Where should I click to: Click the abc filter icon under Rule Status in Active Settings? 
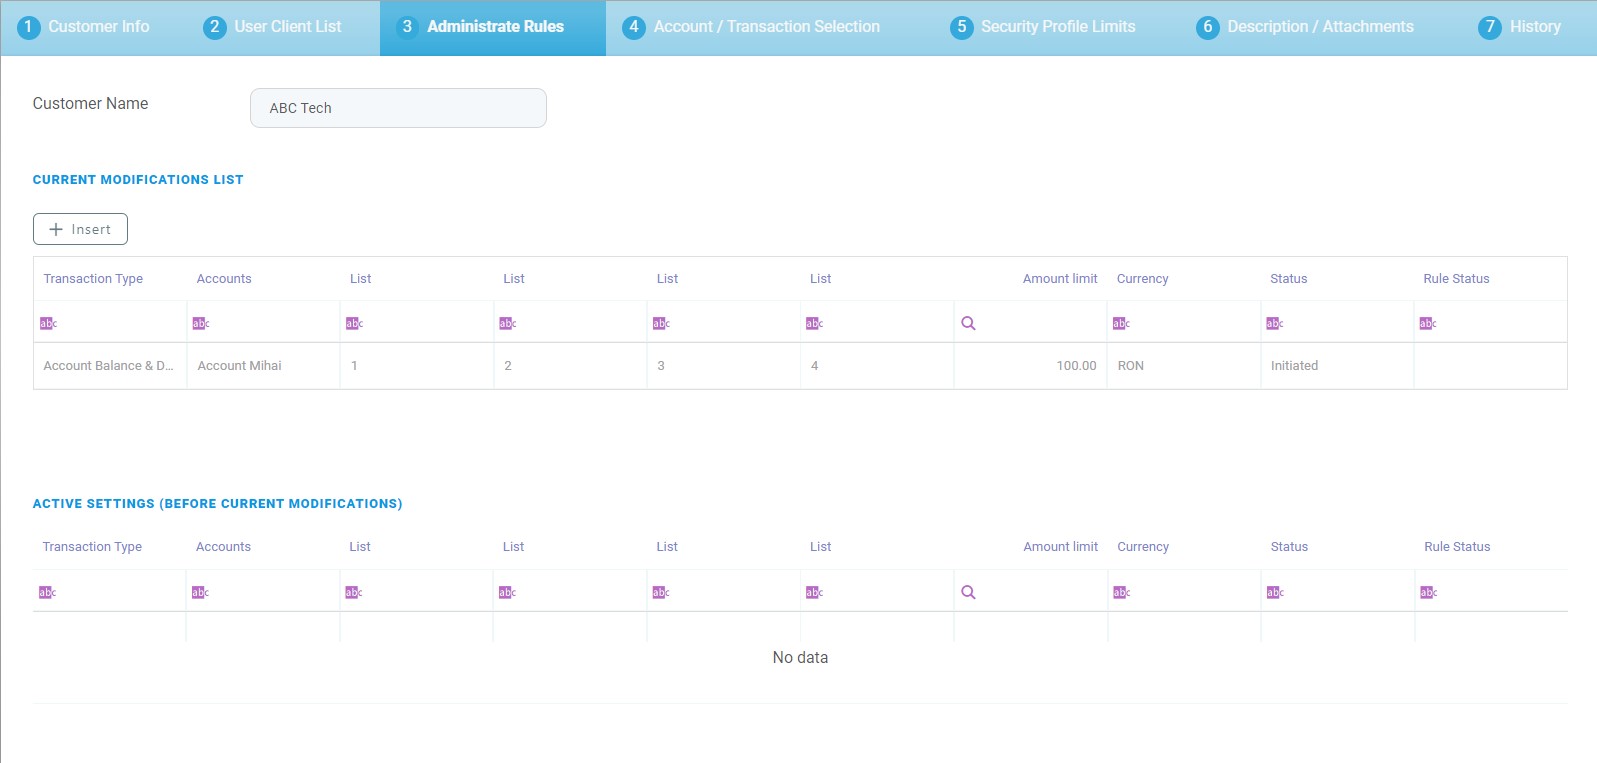pos(1428,592)
